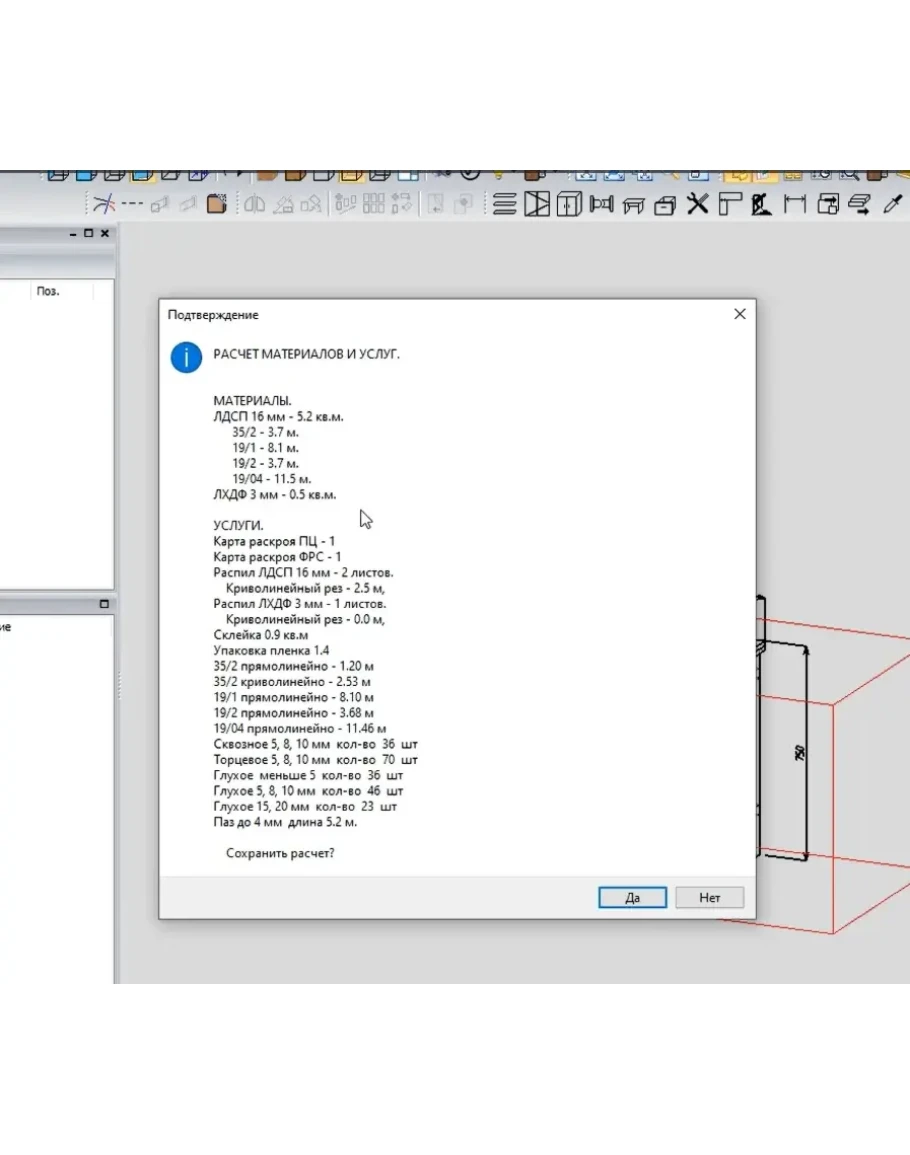
Task: Close the Подтверждение dialog window
Action: (x=740, y=314)
